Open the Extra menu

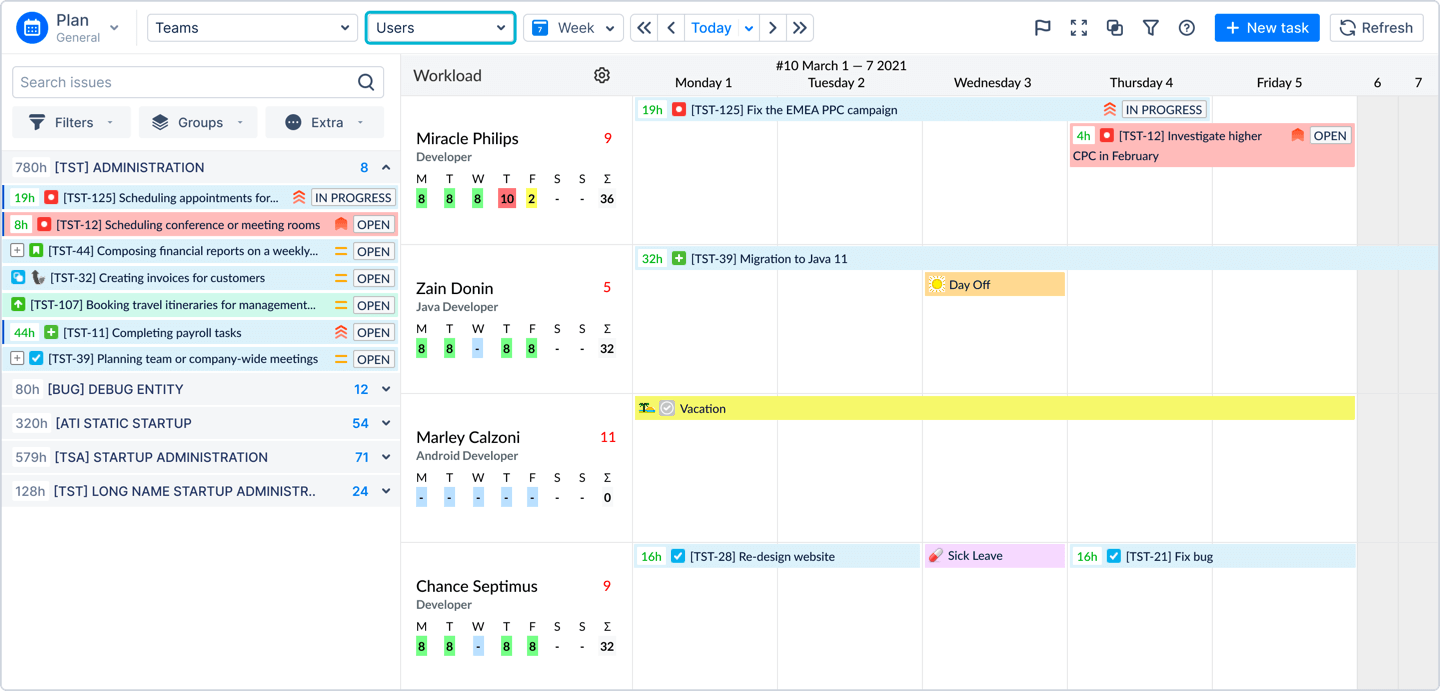[324, 122]
